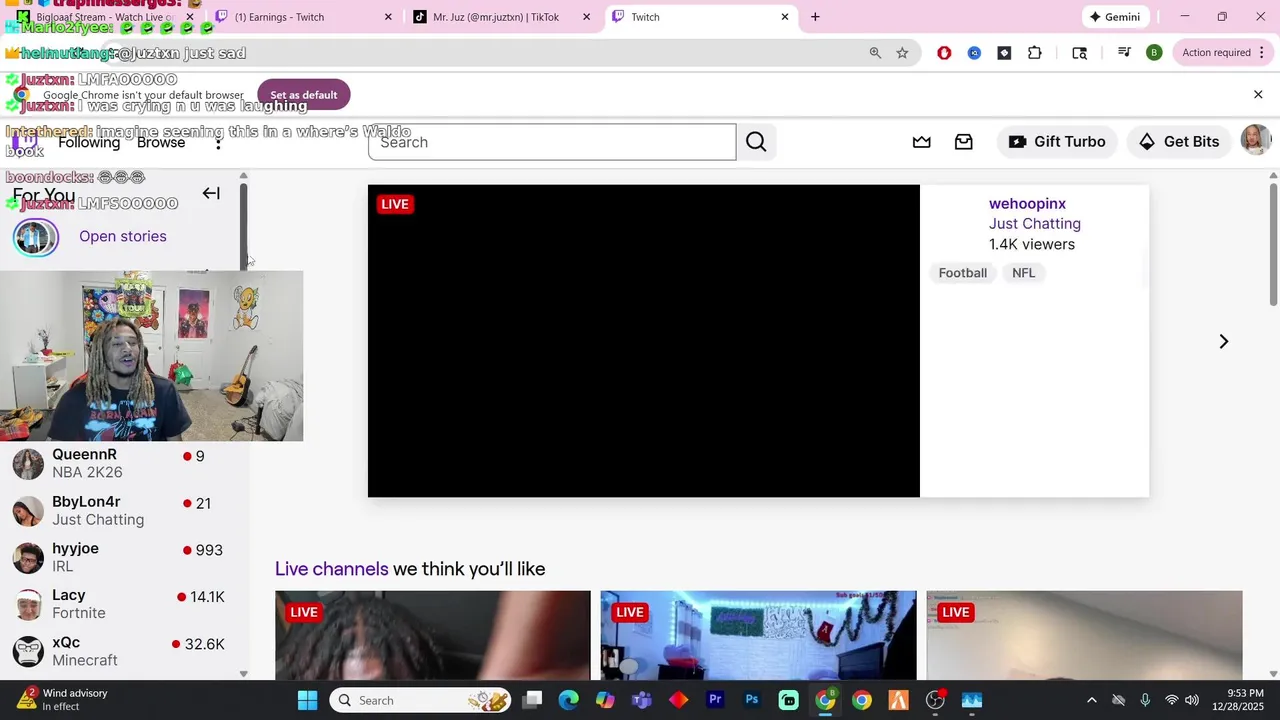The width and height of the screenshot is (1280, 720).
Task: Close the Mr. Juz TikTok tab
Action: tap(586, 17)
